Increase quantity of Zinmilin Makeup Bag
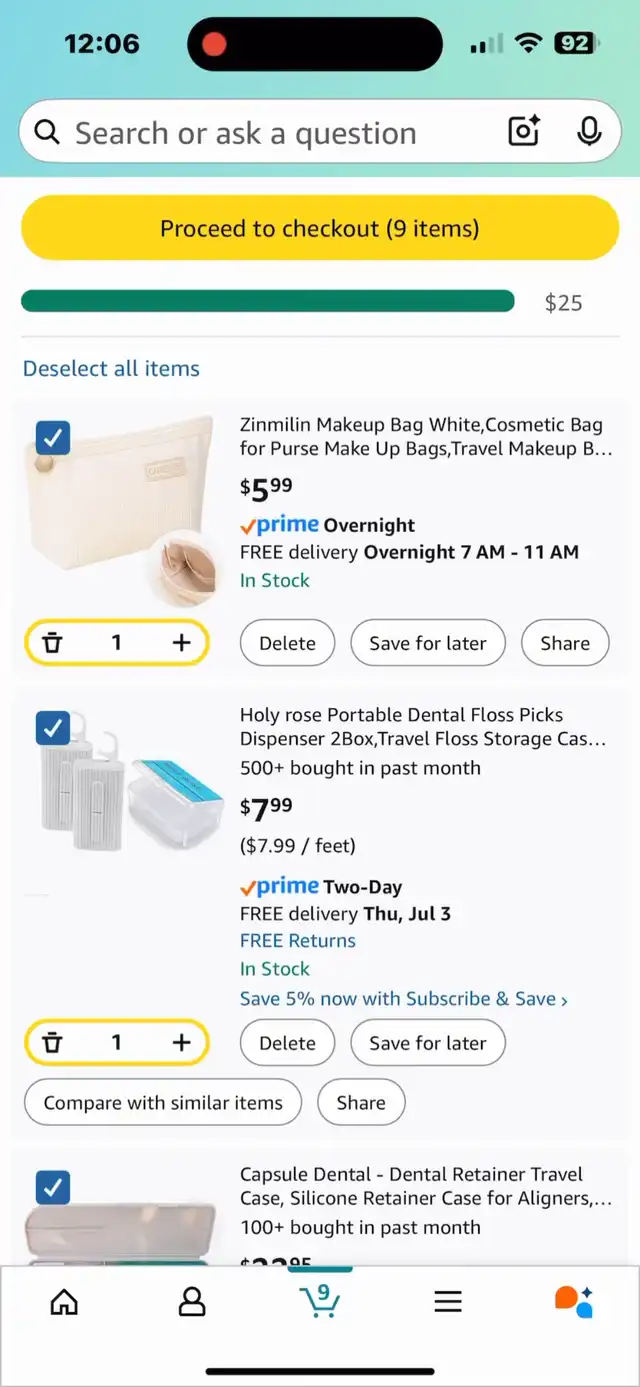This screenshot has width=640, height=1387. pos(181,643)
